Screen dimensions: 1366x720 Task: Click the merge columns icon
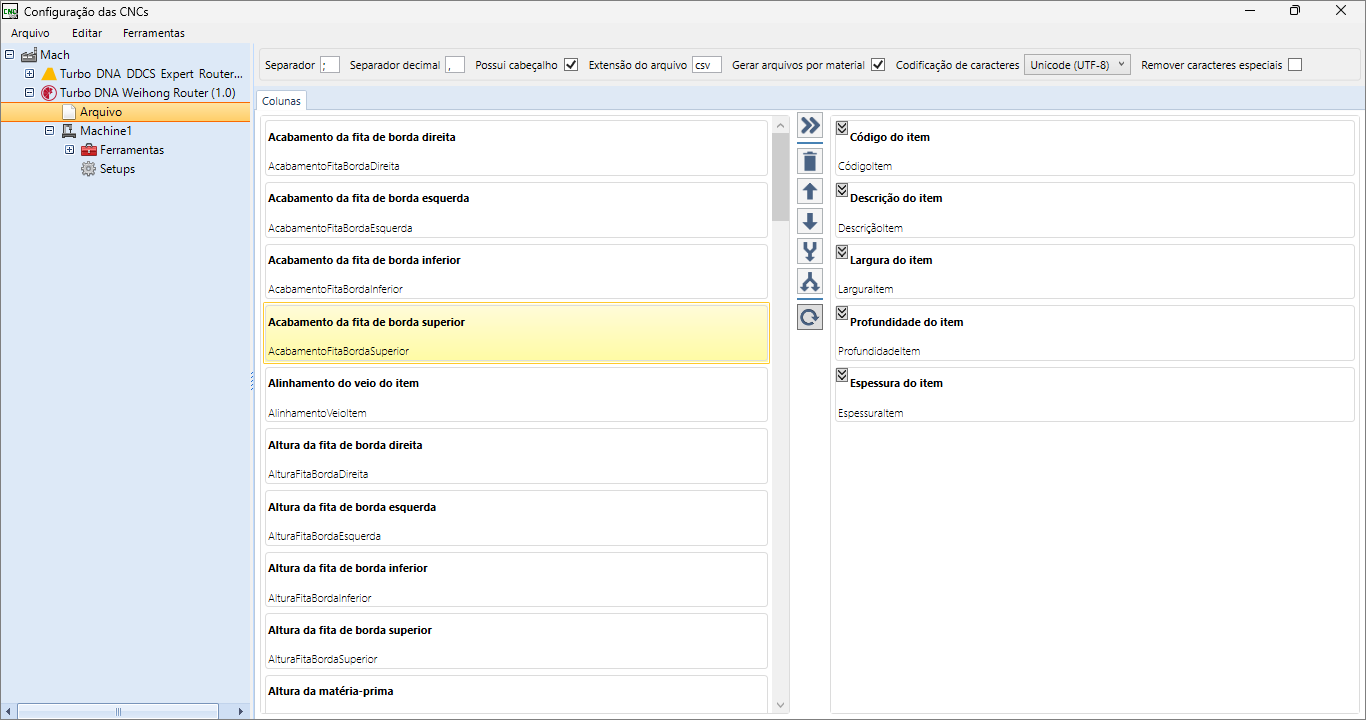point(810,251)
